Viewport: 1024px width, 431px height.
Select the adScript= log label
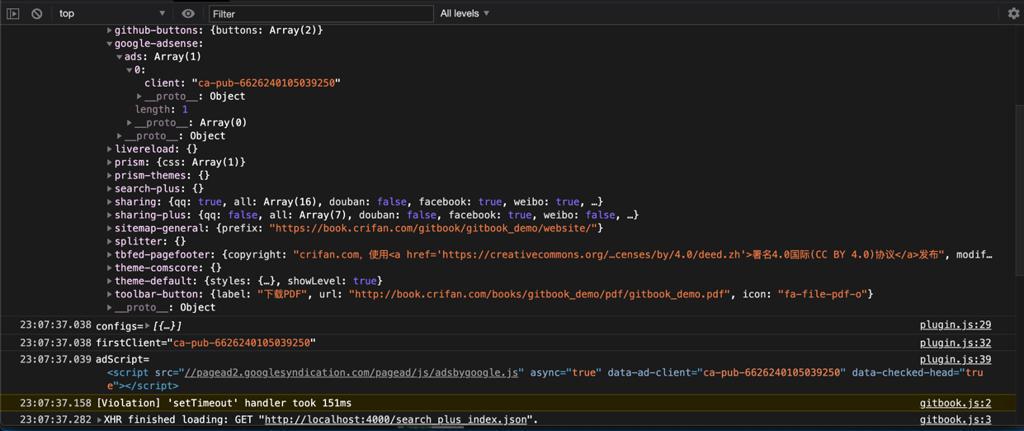pos(123,359)
